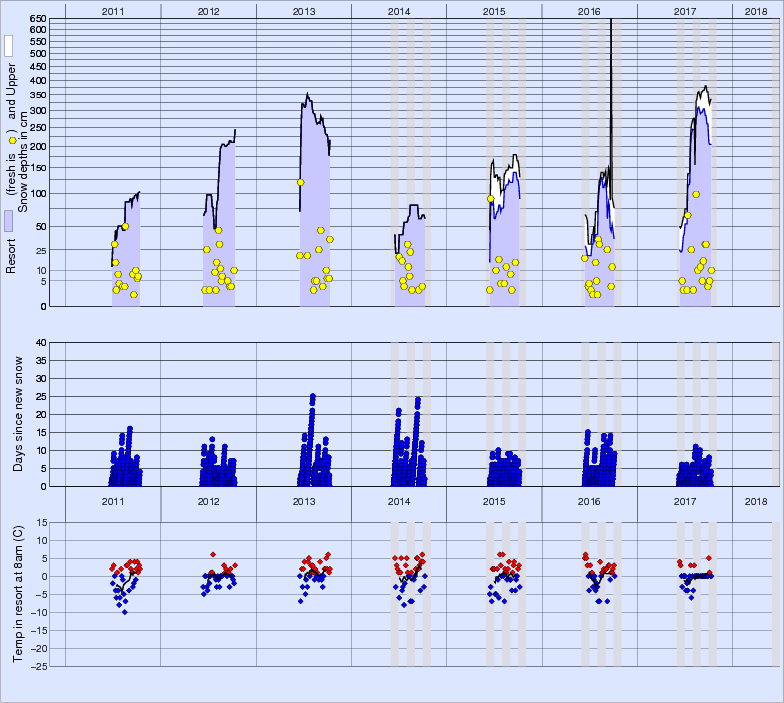Click the 2013 yellow fresh snow dot near 120 cm
784x703 pixels.
pos(300,182)
